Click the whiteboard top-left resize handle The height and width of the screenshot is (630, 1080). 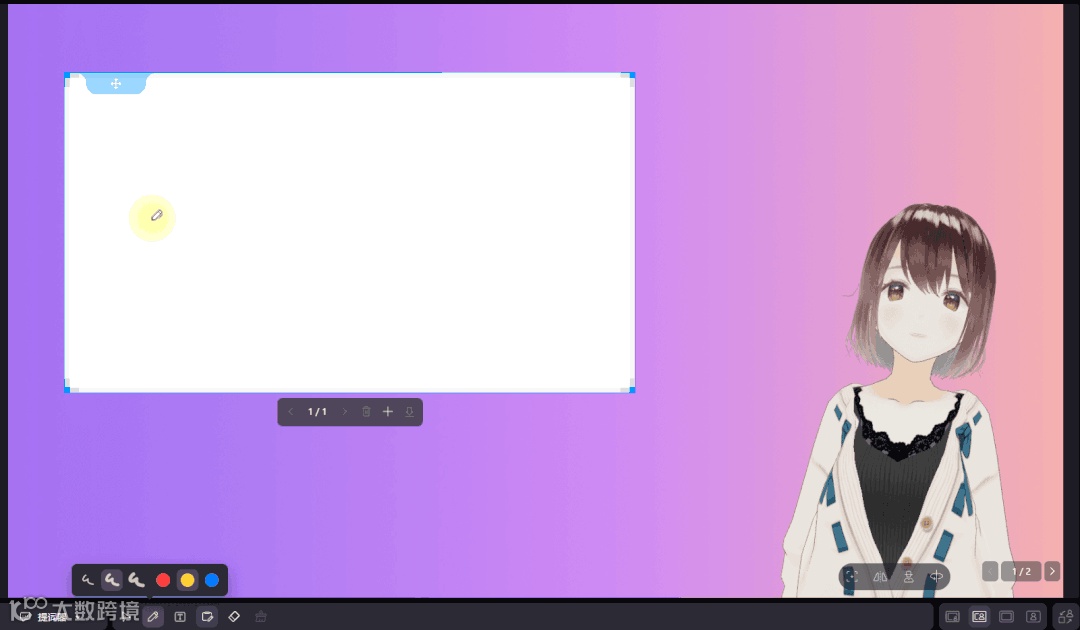coord(68,76)
